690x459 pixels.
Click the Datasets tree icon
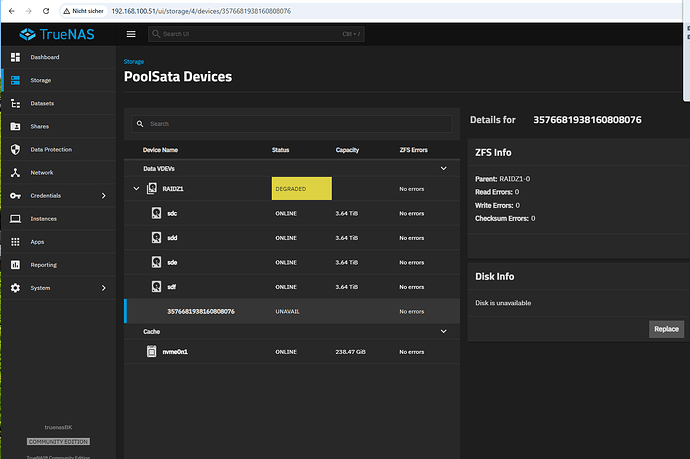click(x=15, y=103)
